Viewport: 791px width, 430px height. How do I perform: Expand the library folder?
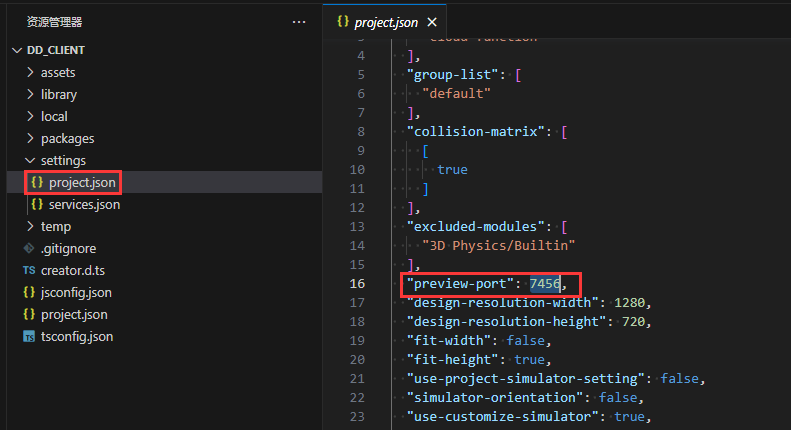(30, 94)
